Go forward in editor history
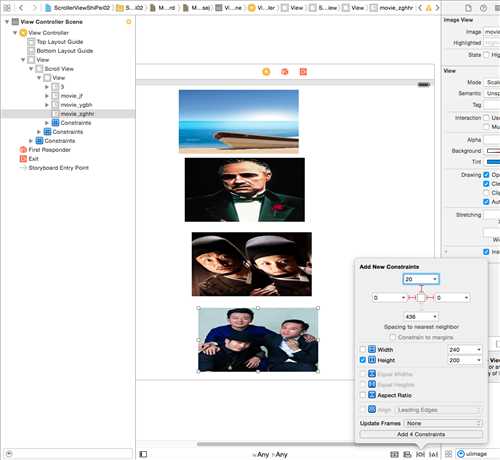This screenshot has width=500, height=460. (x=34, y=7)
